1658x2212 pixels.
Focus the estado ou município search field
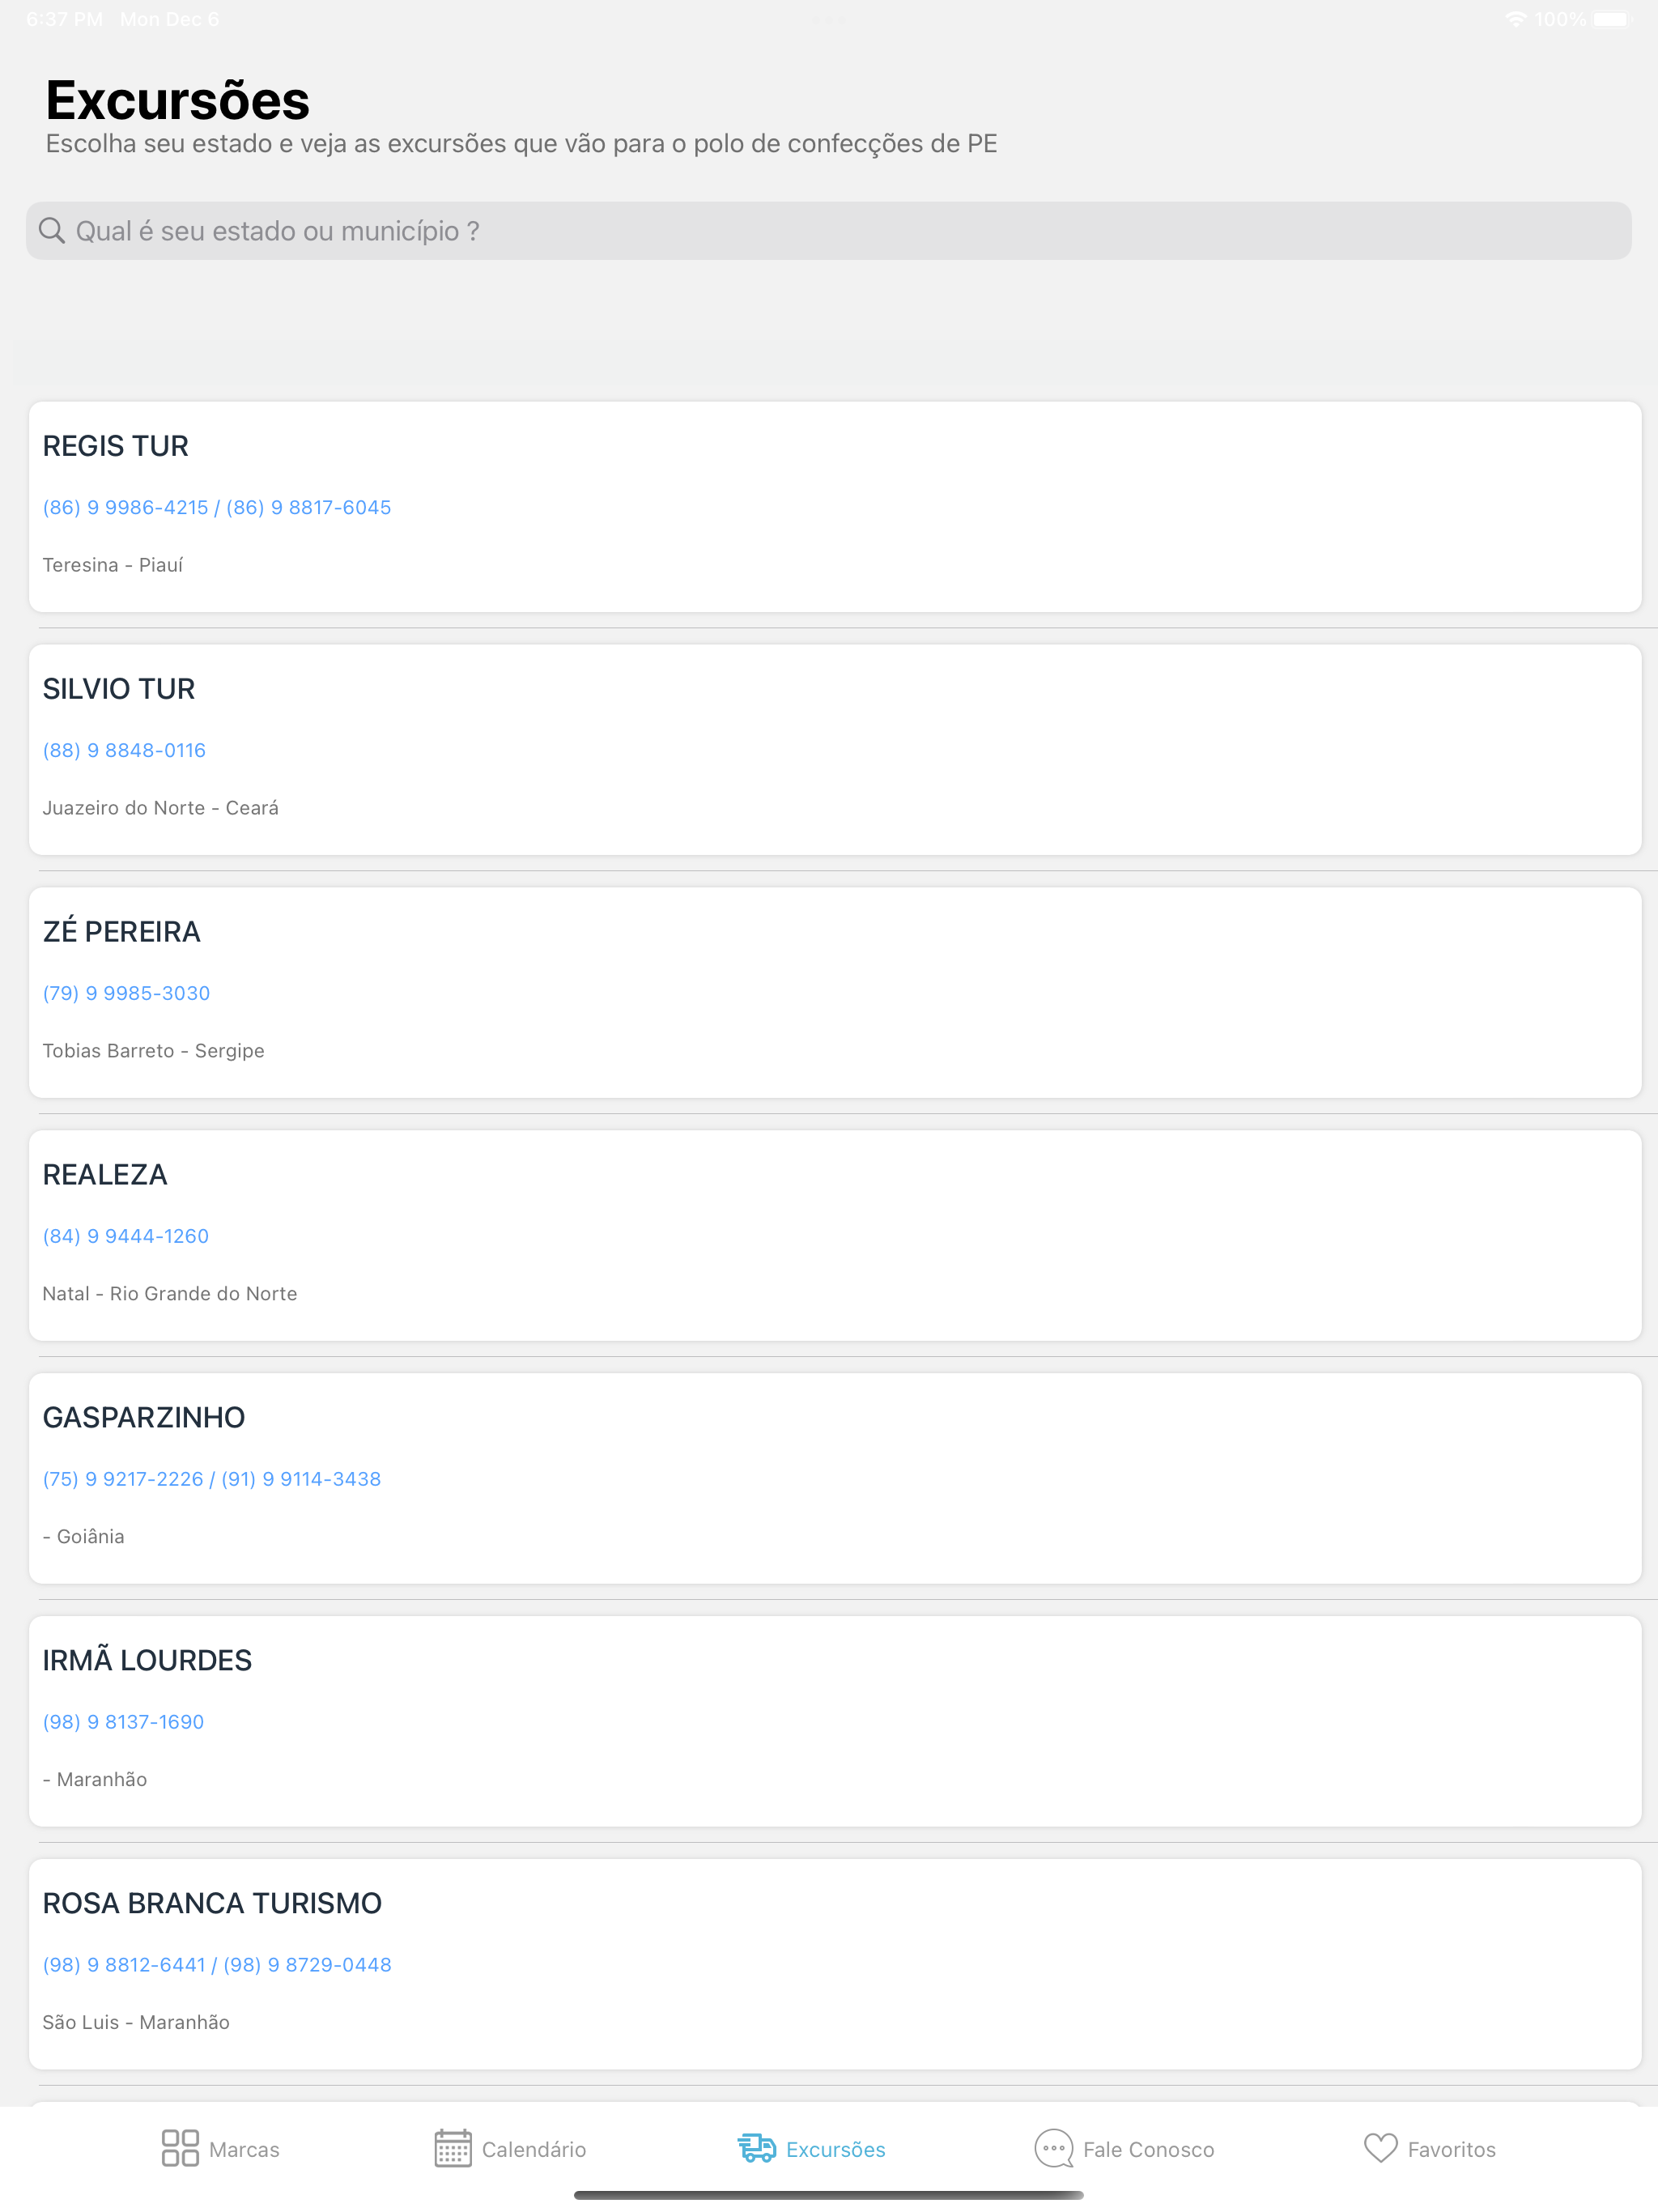[x=829, y=231]
